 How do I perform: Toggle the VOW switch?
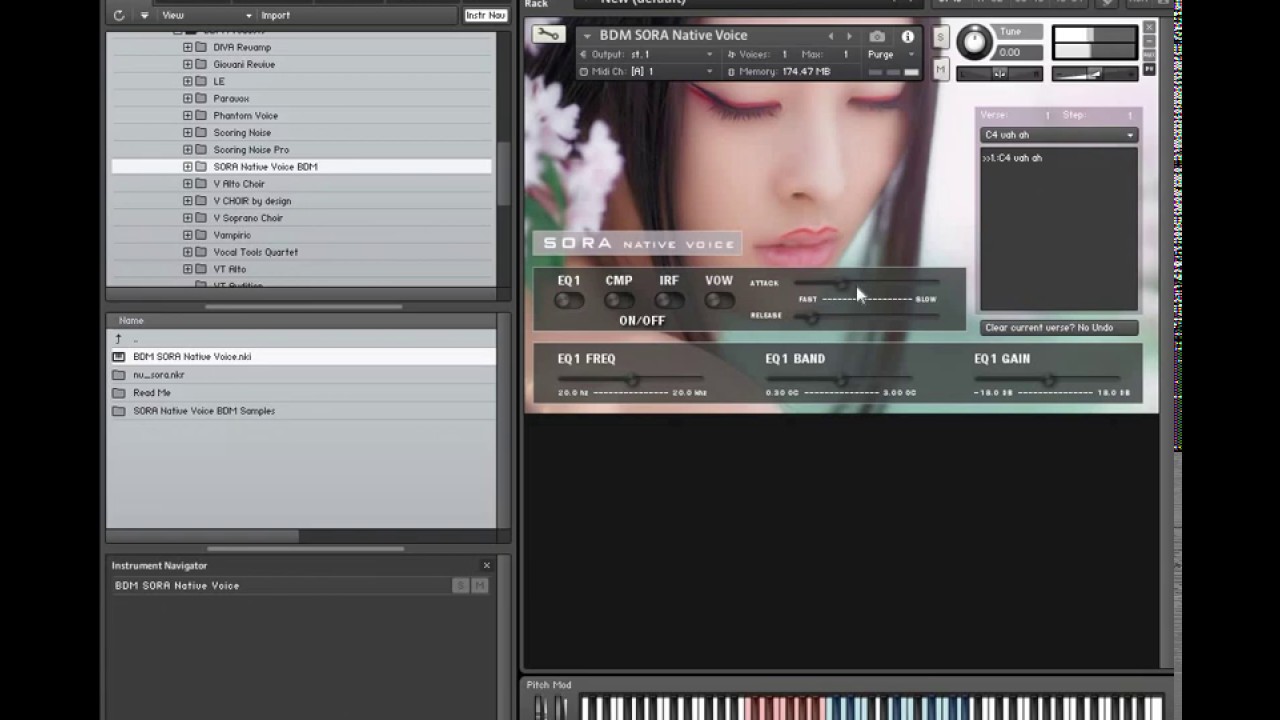[719, 300]
